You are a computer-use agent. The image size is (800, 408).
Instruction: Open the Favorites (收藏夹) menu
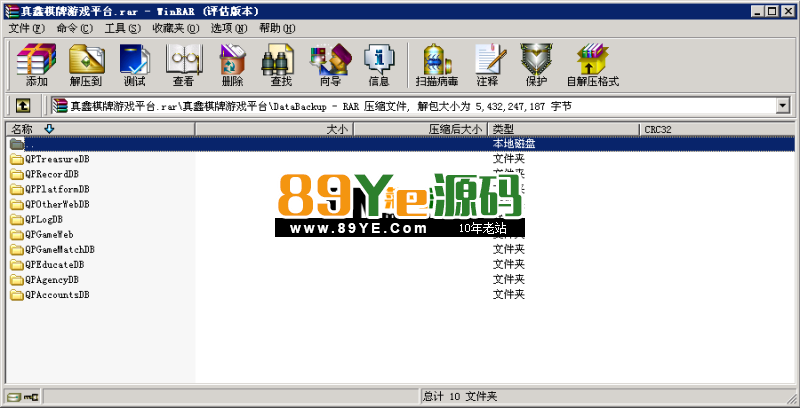176,28
